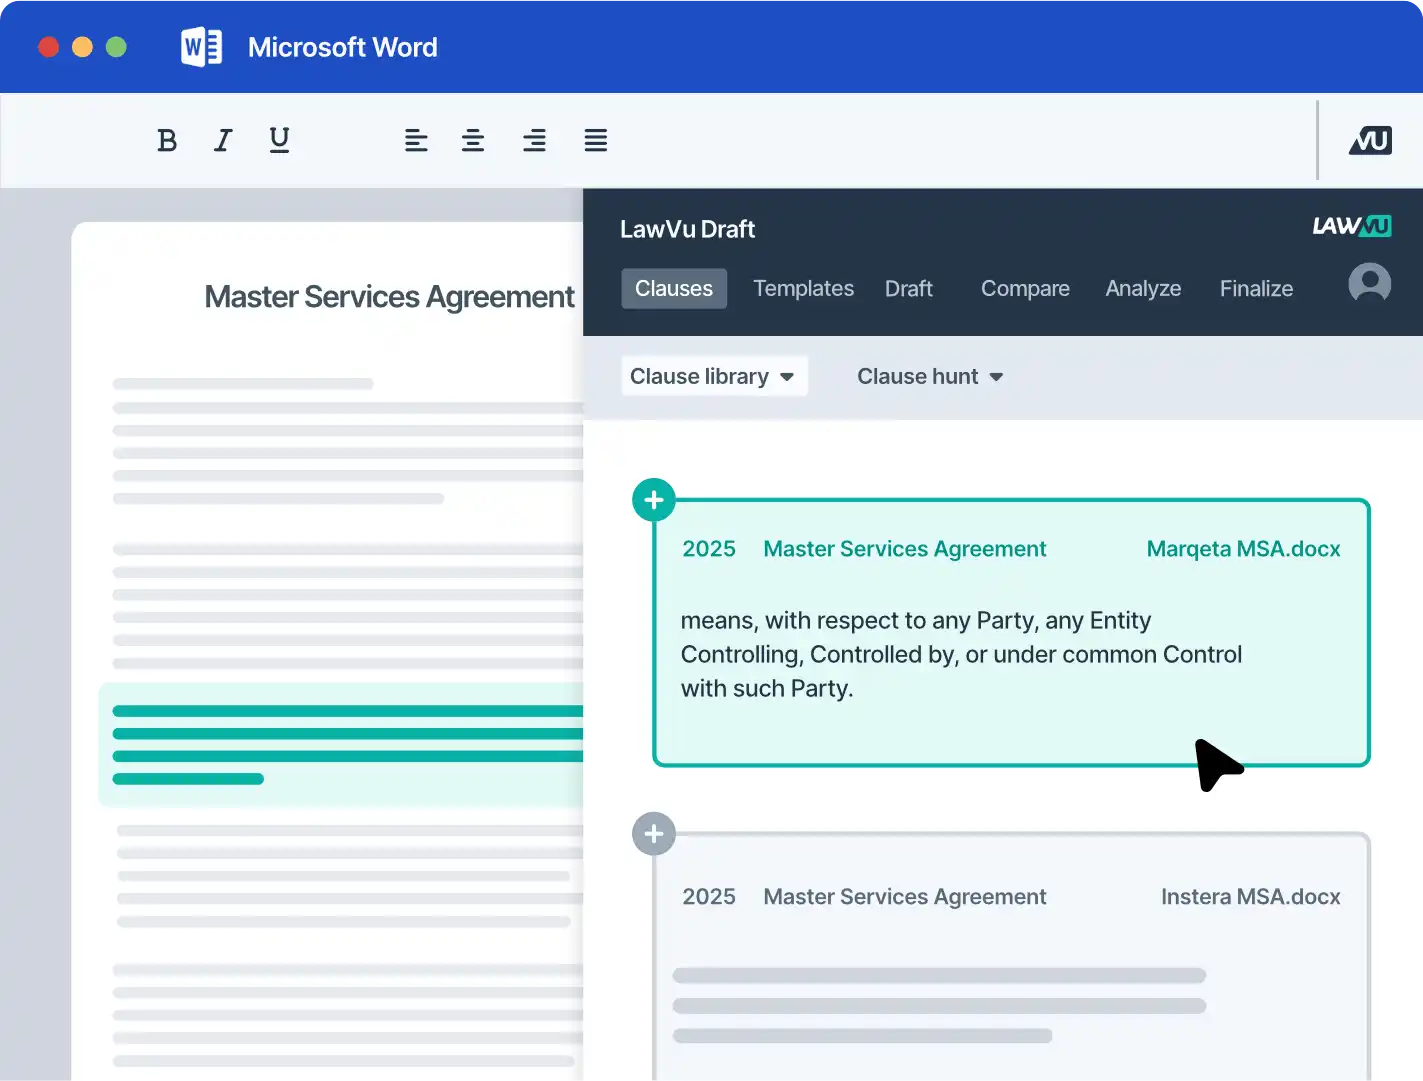Switch to the Templates tab
This screenshot has height=1081, width=1423.
[803, 289]
